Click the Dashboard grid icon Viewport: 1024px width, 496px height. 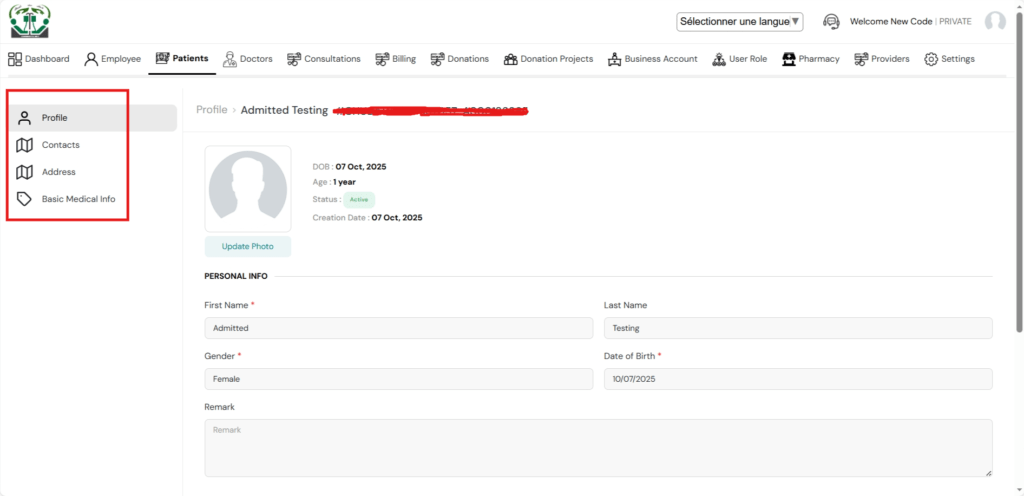pos(15,59)
